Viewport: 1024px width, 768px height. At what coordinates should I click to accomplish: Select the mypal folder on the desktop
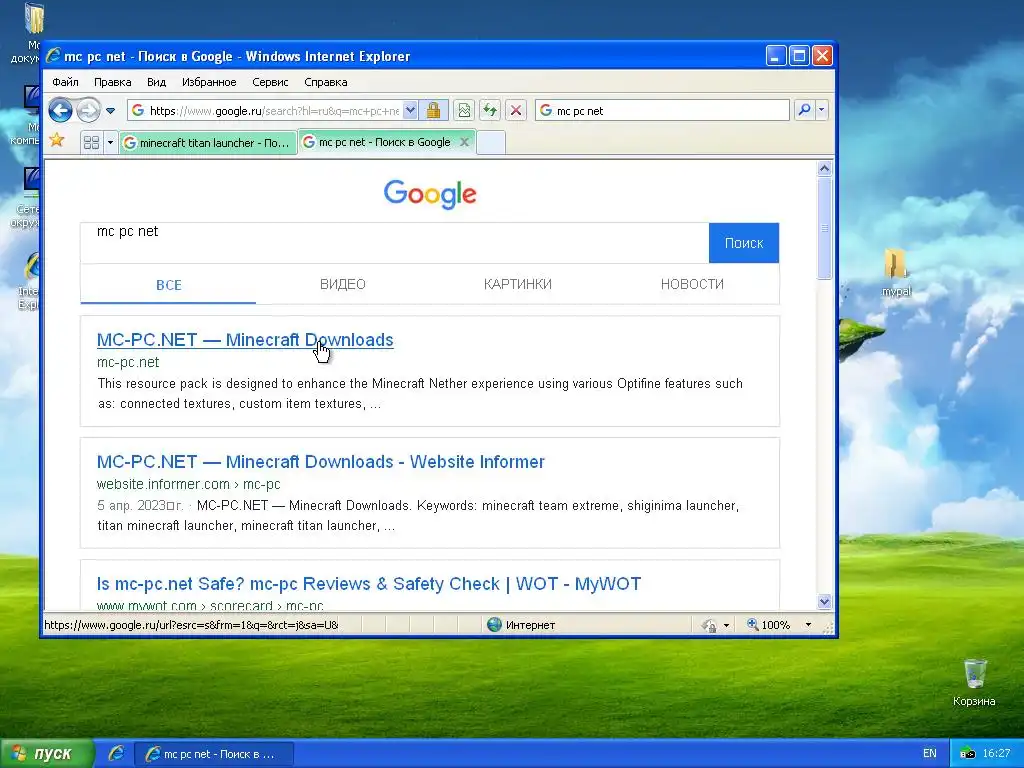click(896, 272)
